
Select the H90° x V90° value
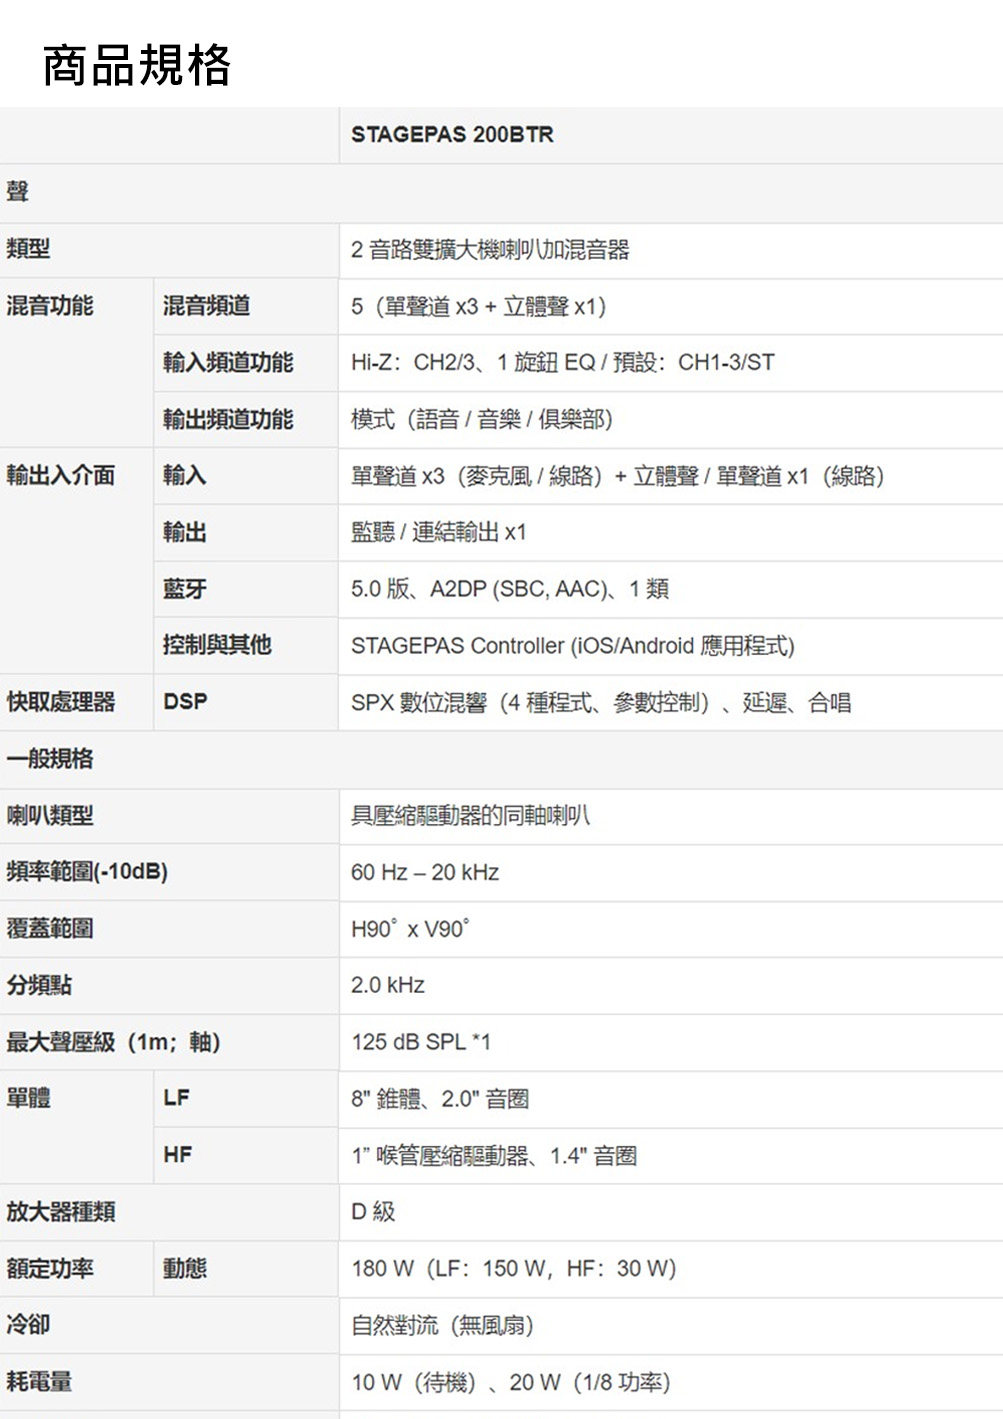point(410,929)
